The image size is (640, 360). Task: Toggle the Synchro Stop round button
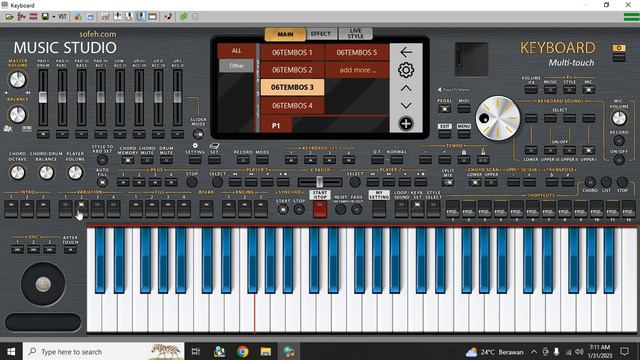pos(299,209)
